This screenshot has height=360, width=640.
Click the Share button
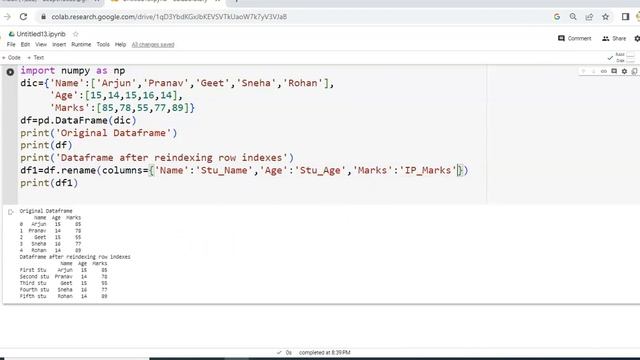(614, 38)
